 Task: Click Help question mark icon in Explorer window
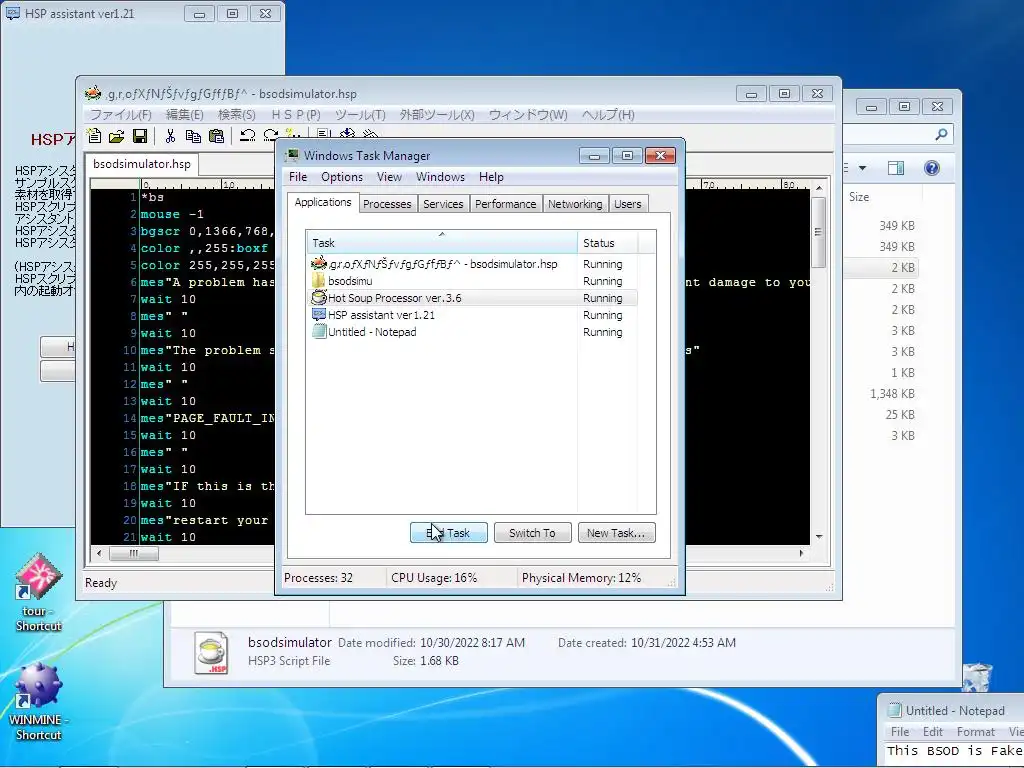pos(932,168)
